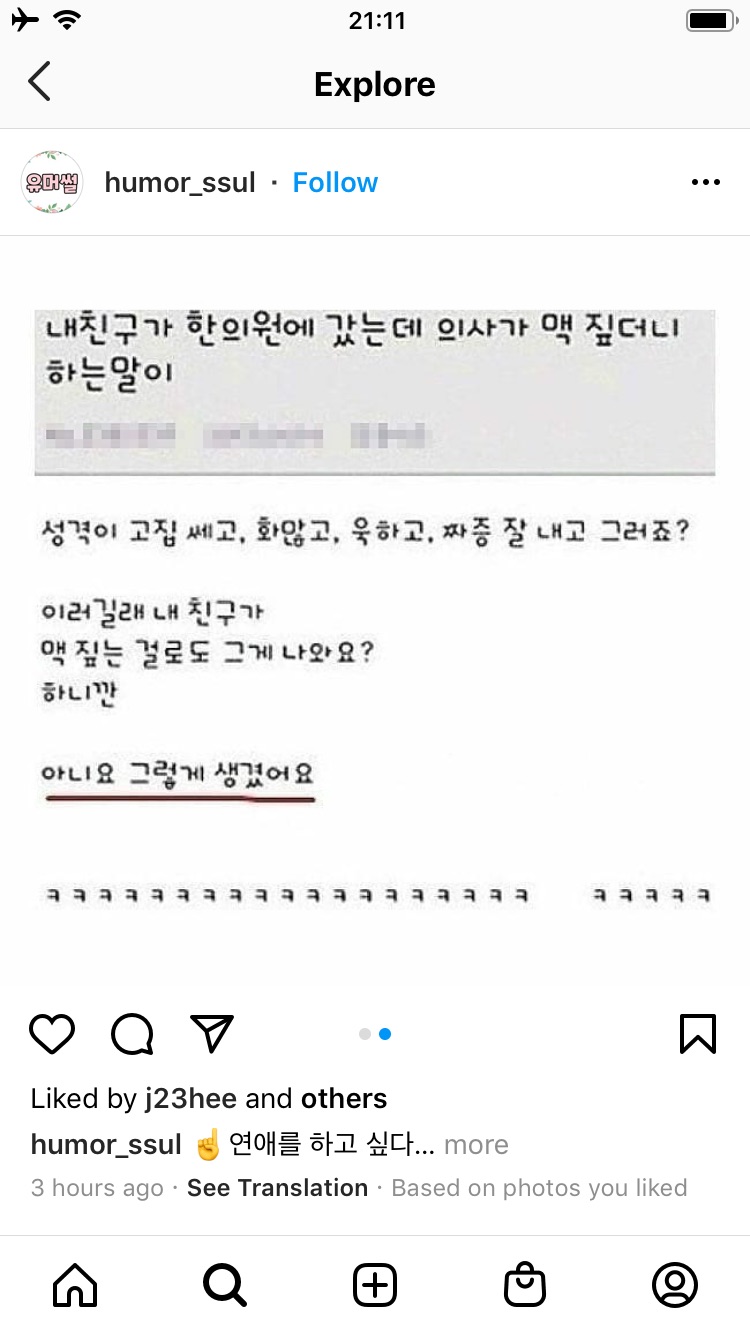Open the three-dot post options menu
The height and width of the screenshot is (1334, 750).
[706, 183]
